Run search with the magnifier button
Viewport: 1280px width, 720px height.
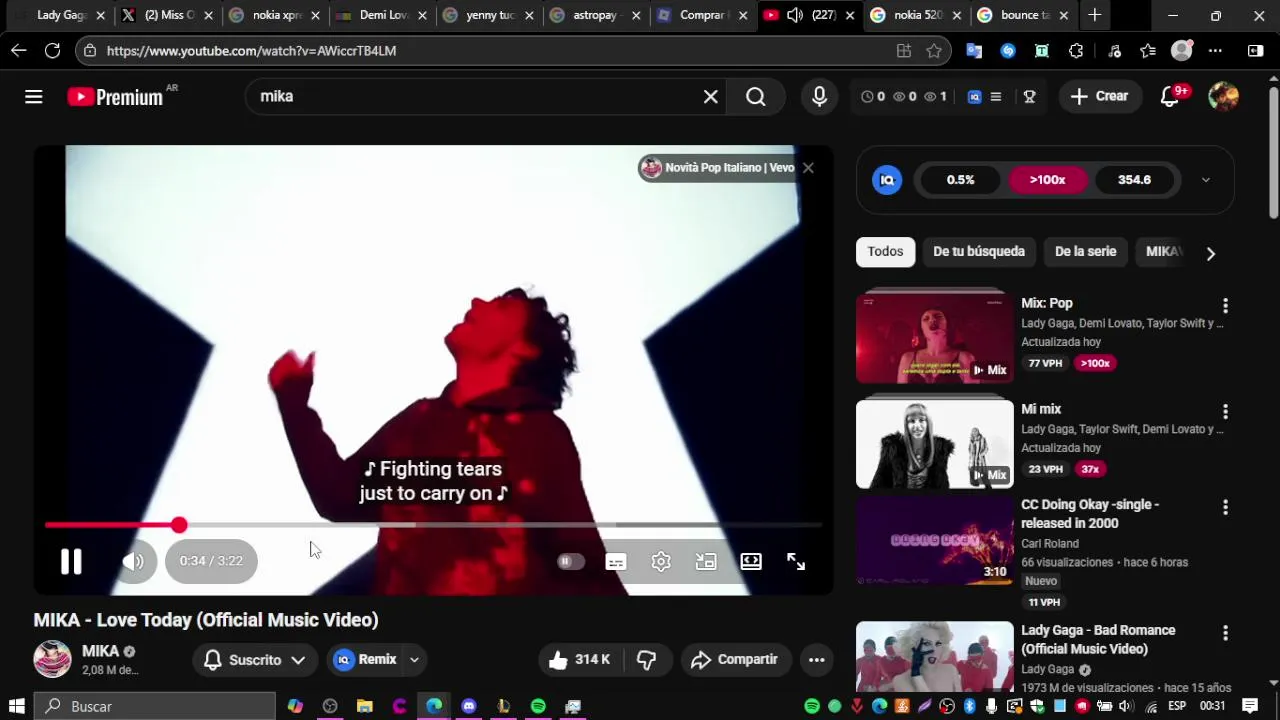tap(756, 96)
